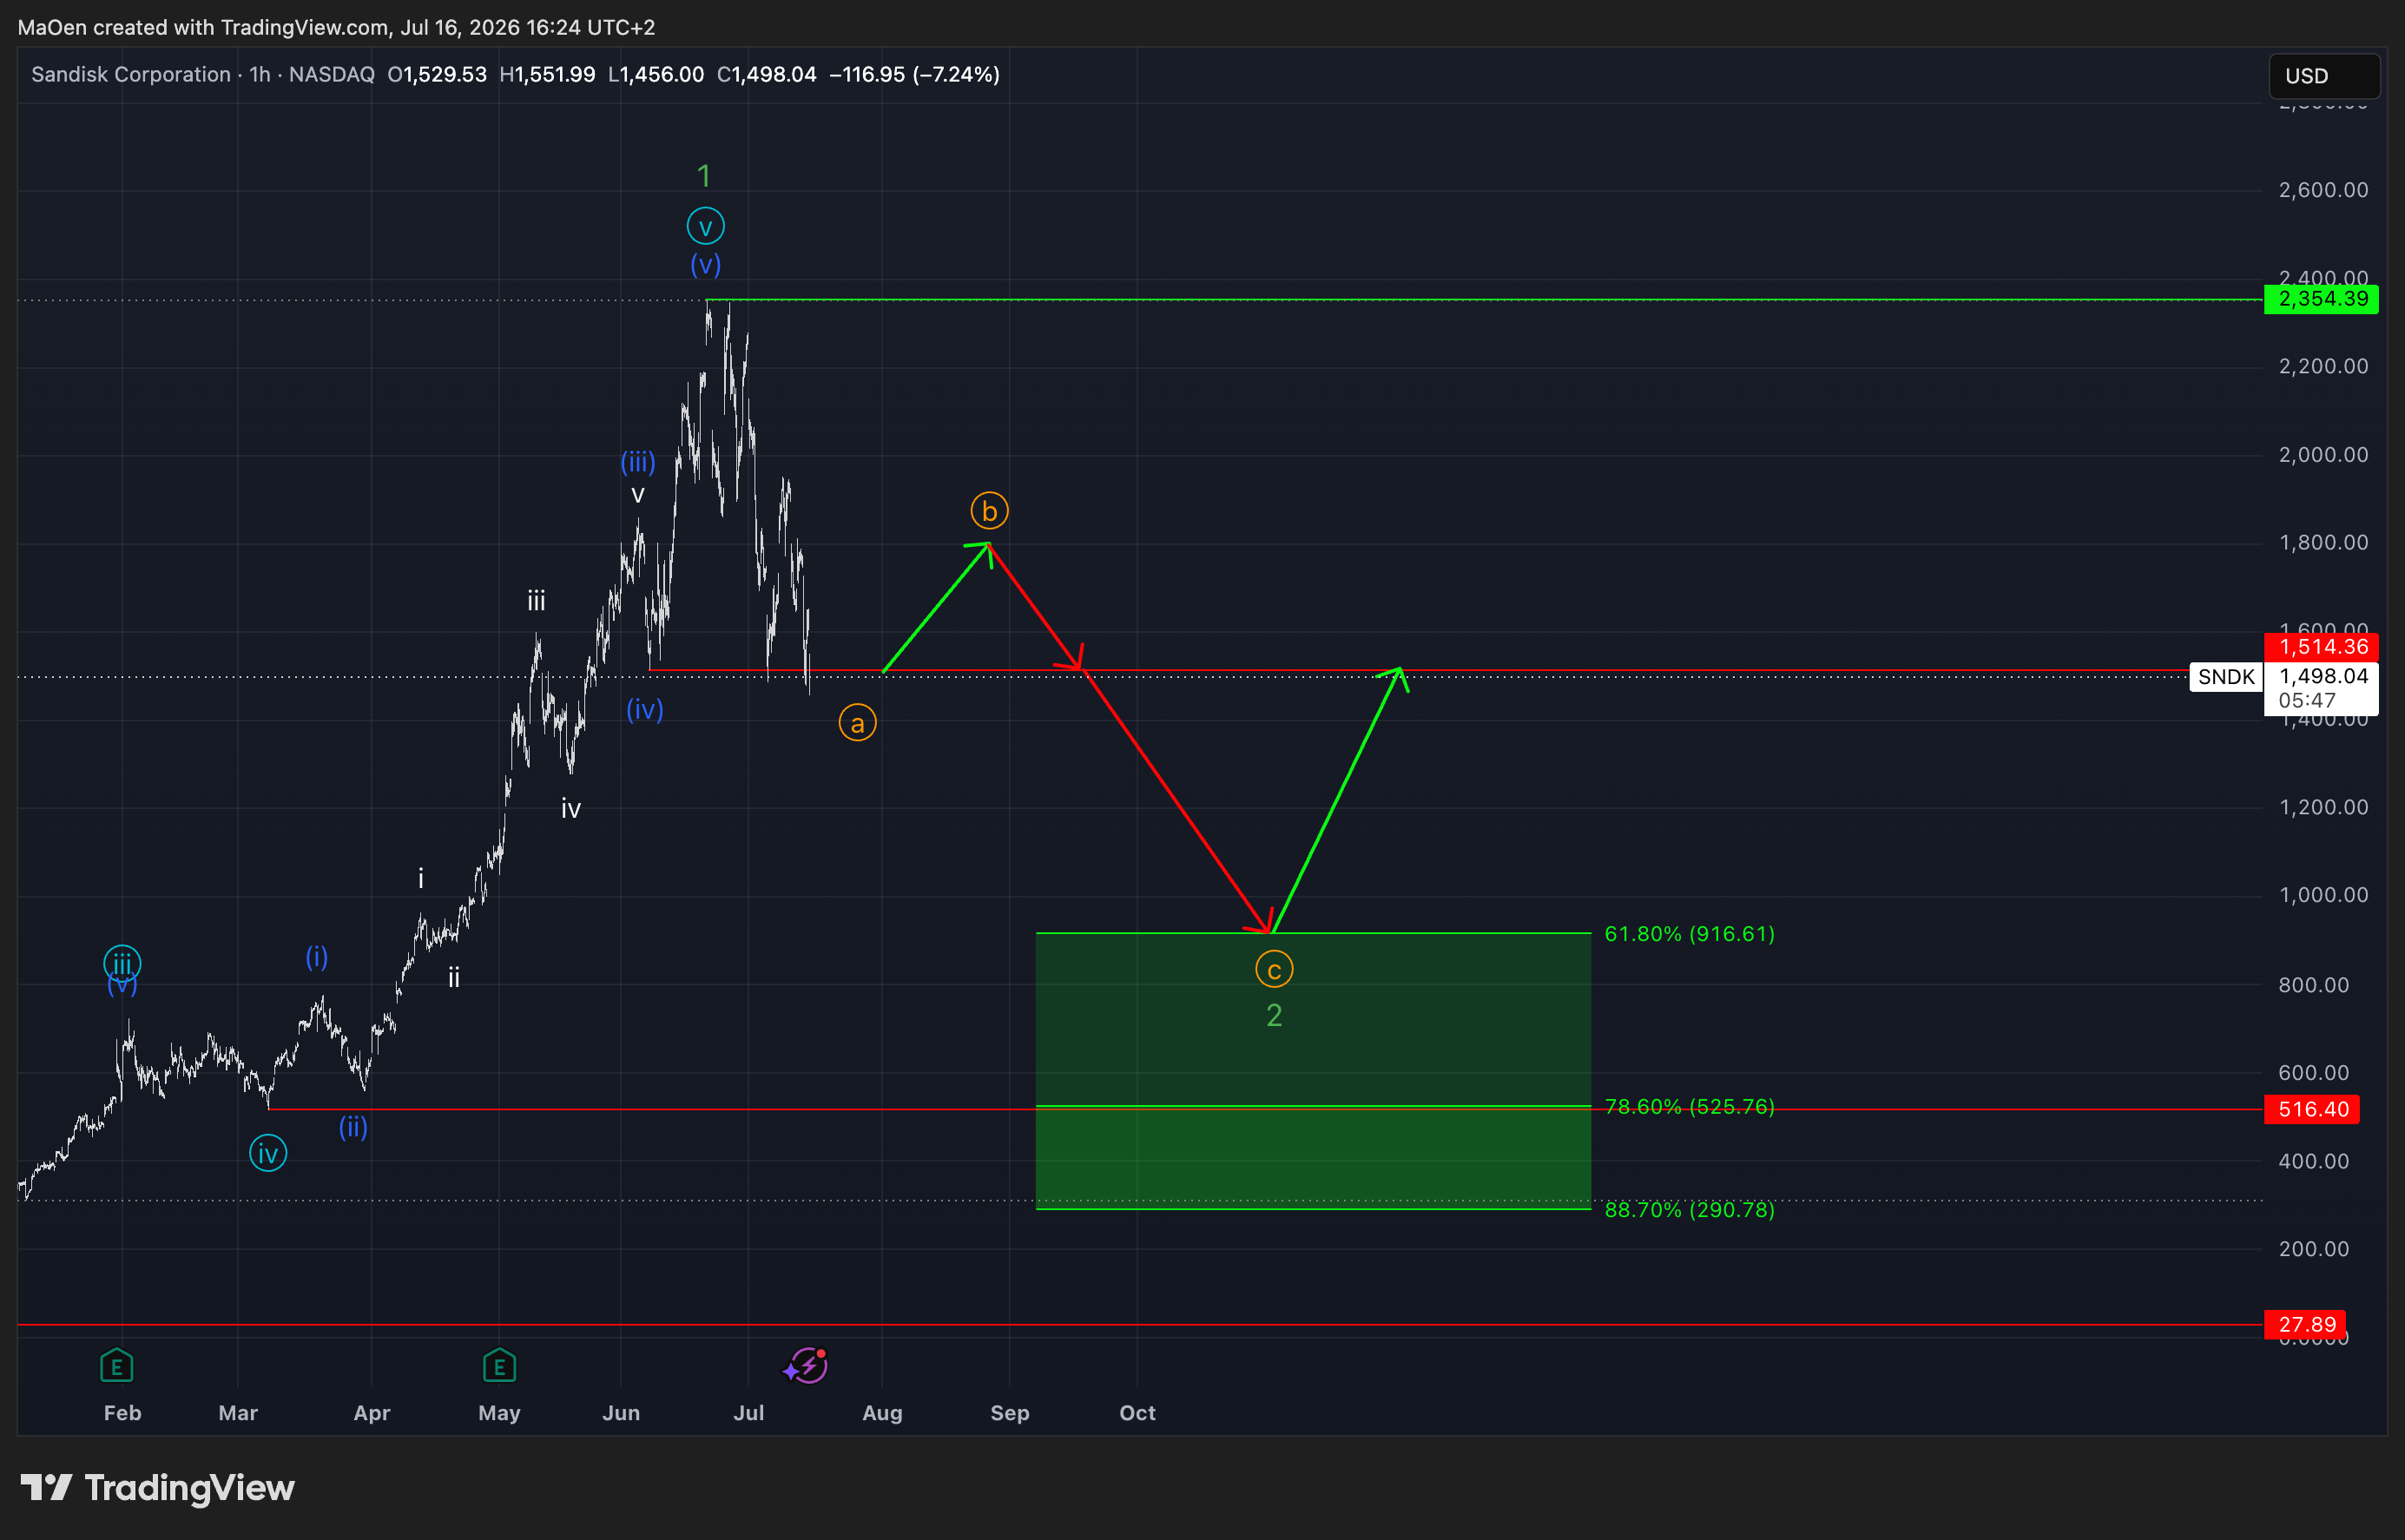Image resolution: width=2405 pixels, height=1540 pixels.
Task: Click the 2,000.00 price axis tick
Action: pos(2323,454)
